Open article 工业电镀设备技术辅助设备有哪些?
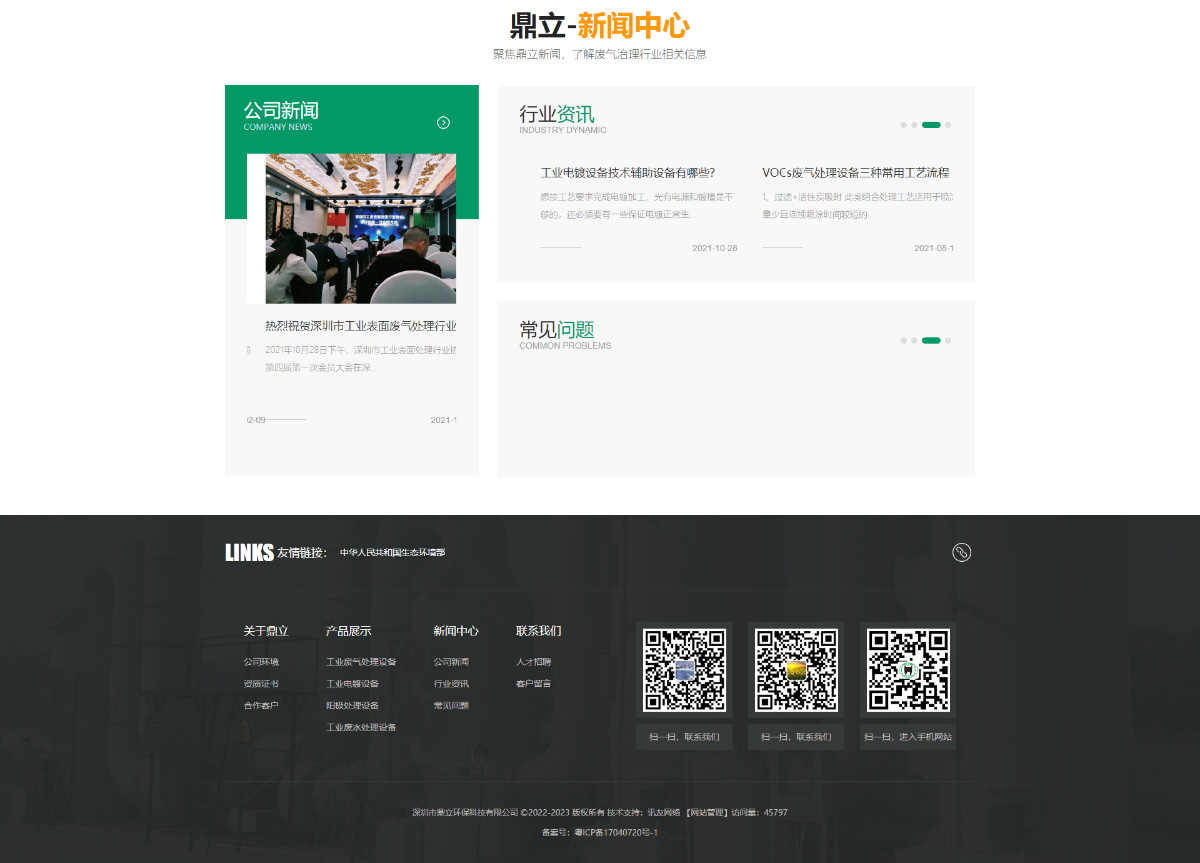The image size is (1200, 863). pyautogui.click(x=629, y=172)
